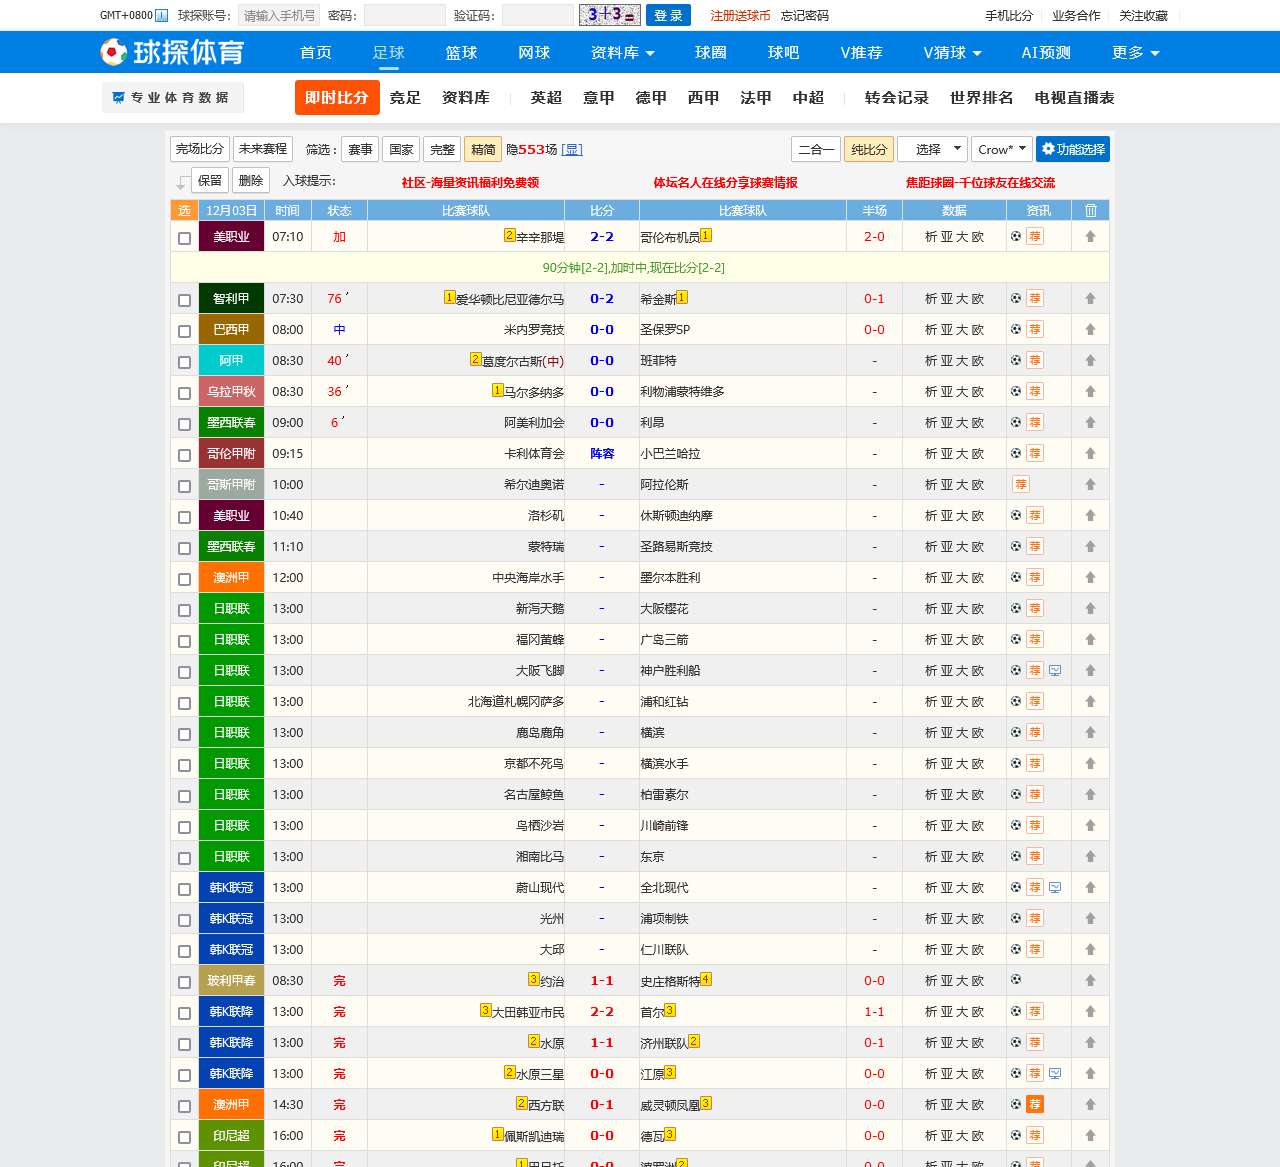The width and height of the screenshot is (1280, 1167).
Task: Open the 选择 dropdown
Action: pyautogui.click(x=932, y=149)
